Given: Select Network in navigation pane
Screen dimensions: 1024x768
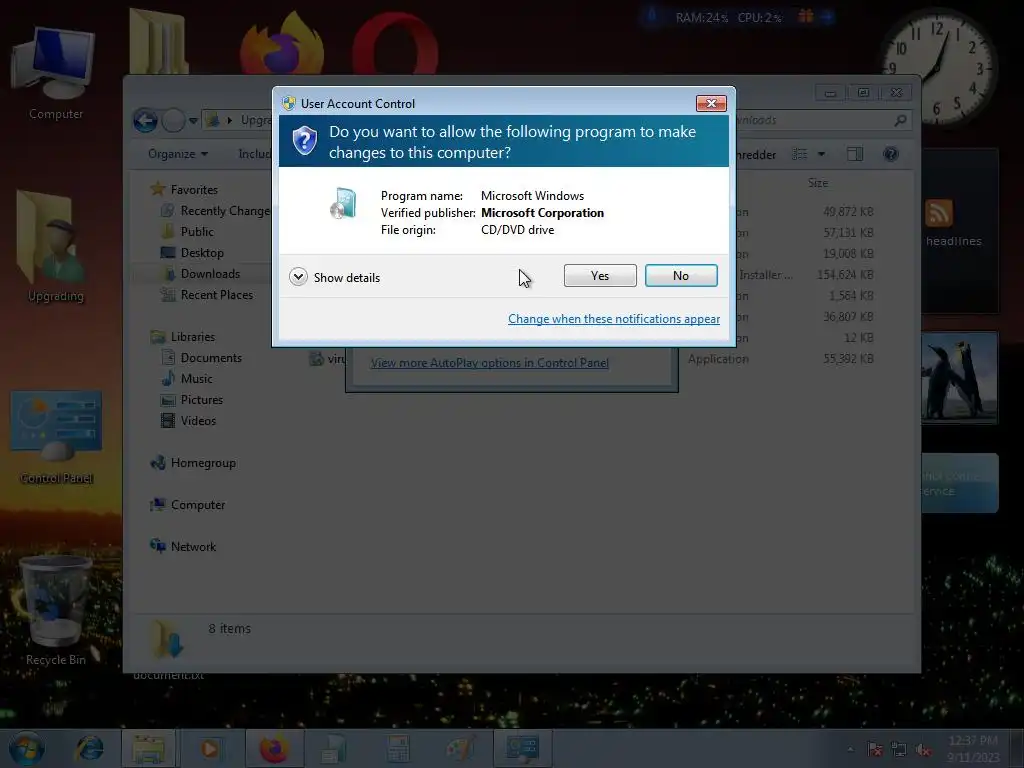Looking at the screenshot, I should [193, 547].
